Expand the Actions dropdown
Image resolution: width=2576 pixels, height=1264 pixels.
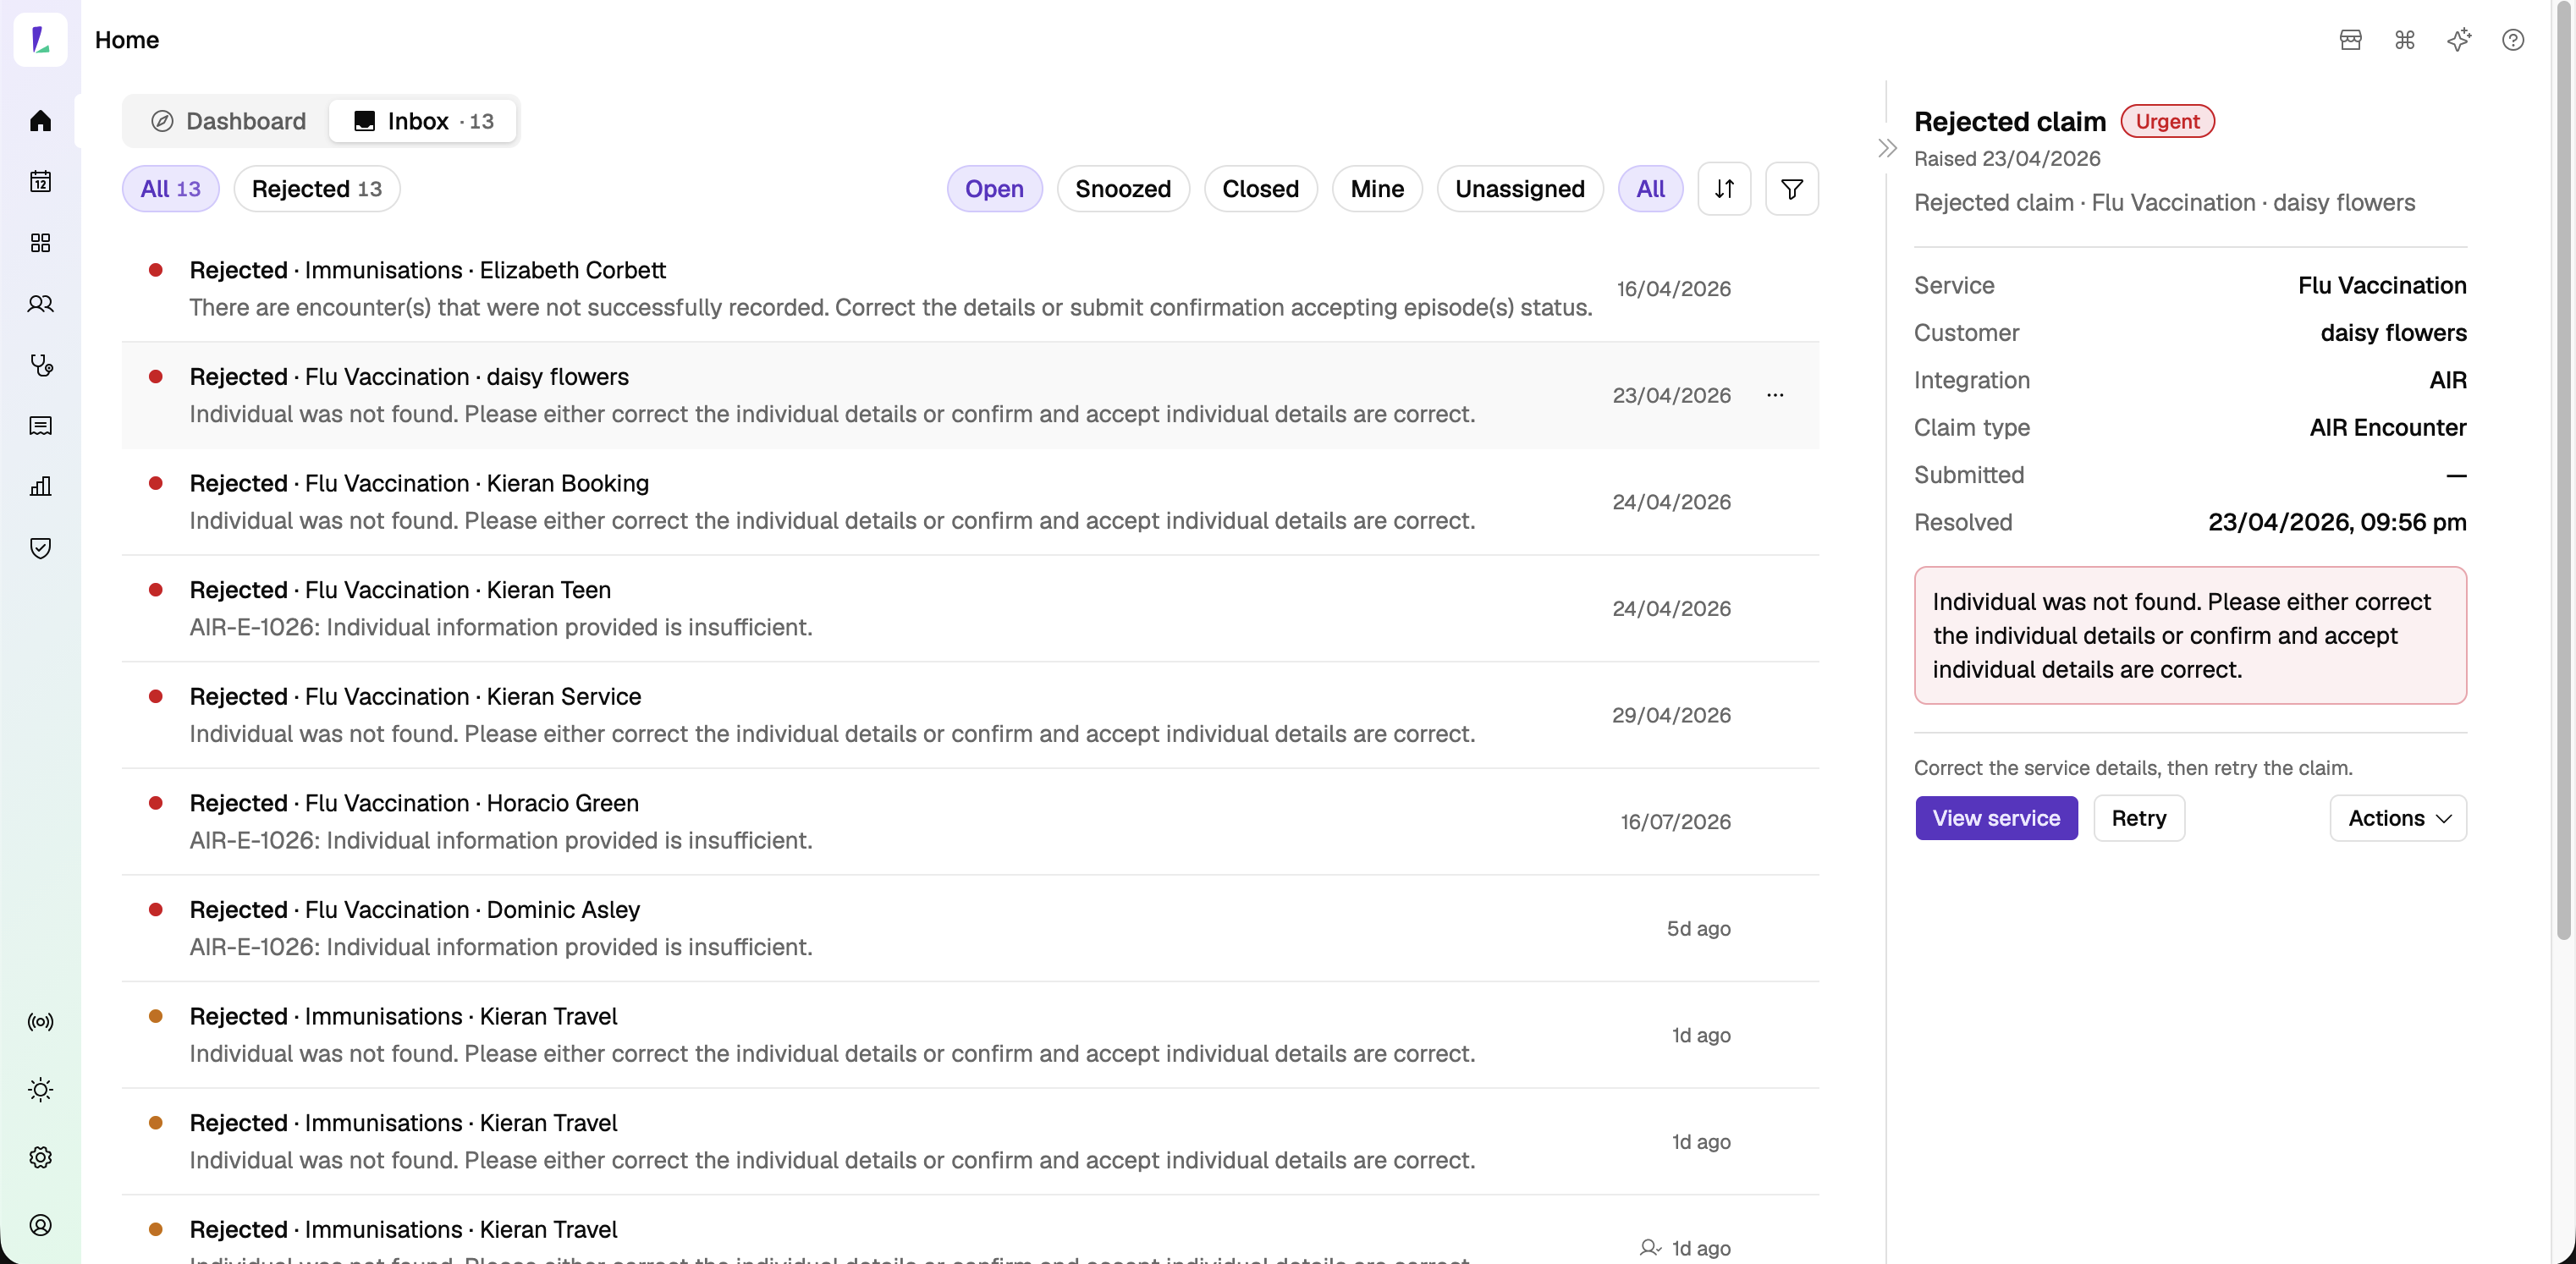click(x=2398, y=818)
